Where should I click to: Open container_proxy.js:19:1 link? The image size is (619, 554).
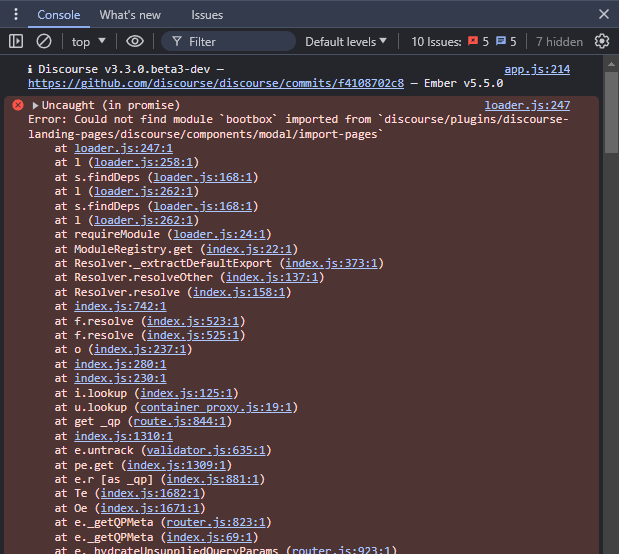[216, 407]
